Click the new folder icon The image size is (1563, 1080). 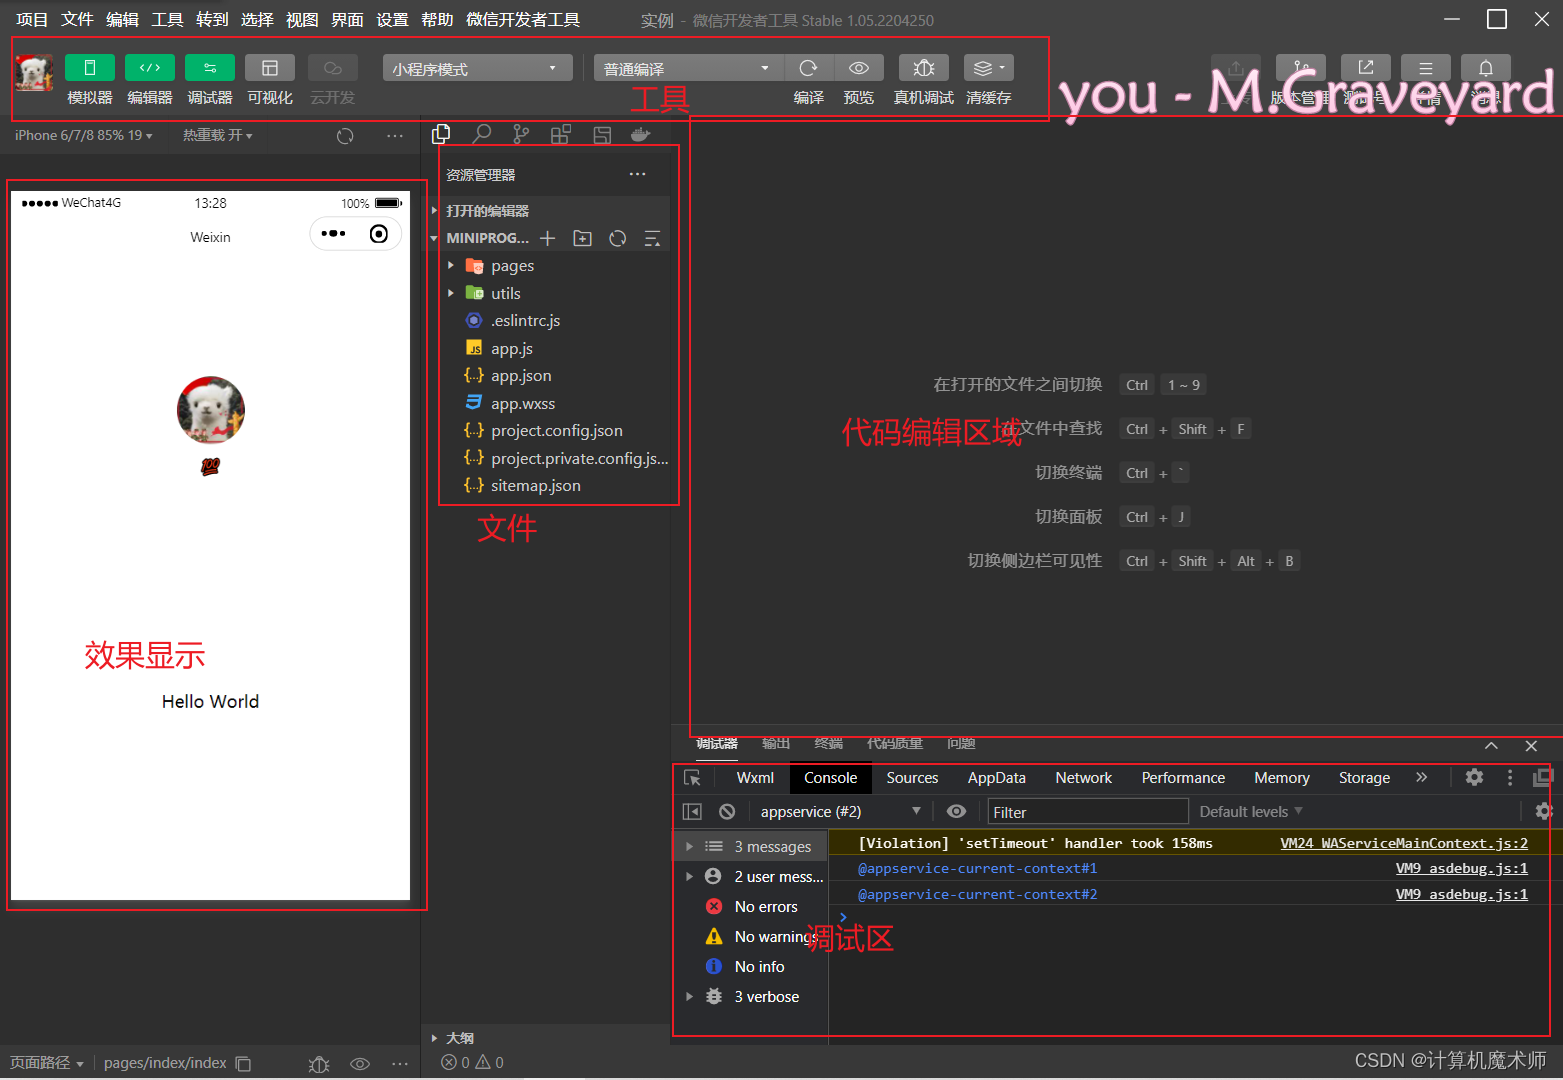click(x=583, y=238)
